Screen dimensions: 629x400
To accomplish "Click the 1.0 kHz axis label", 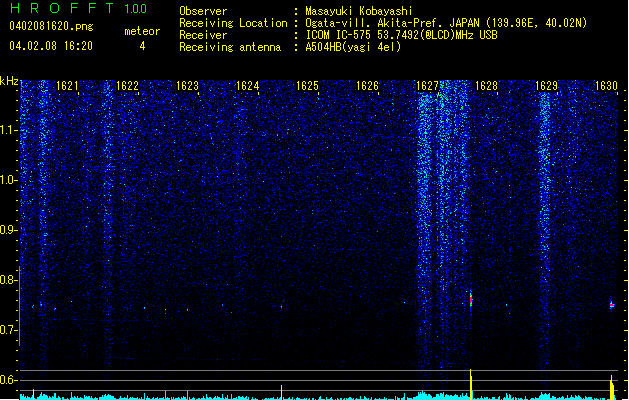I will (x=9, y=180).
